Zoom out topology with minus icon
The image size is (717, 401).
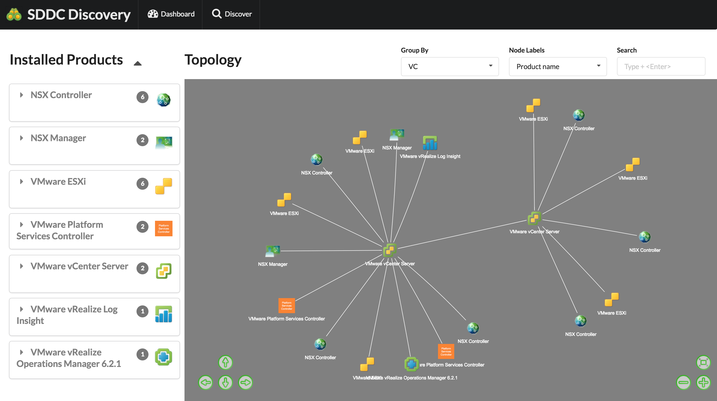(683, 382)
